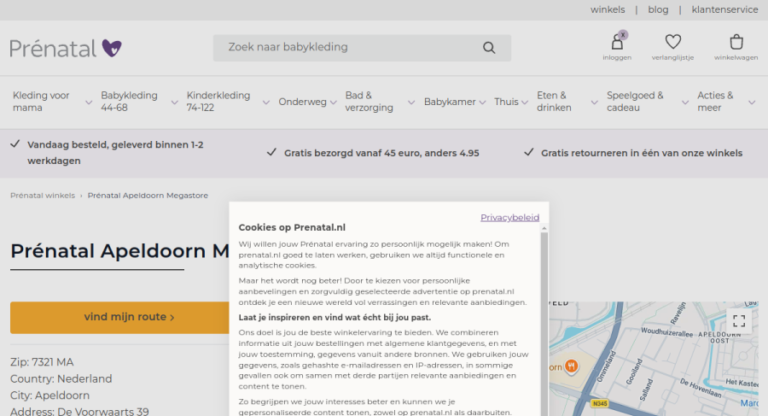
Task: Expand the 'Kinderkleding 74-122' menu chevron
Action: 266,102
